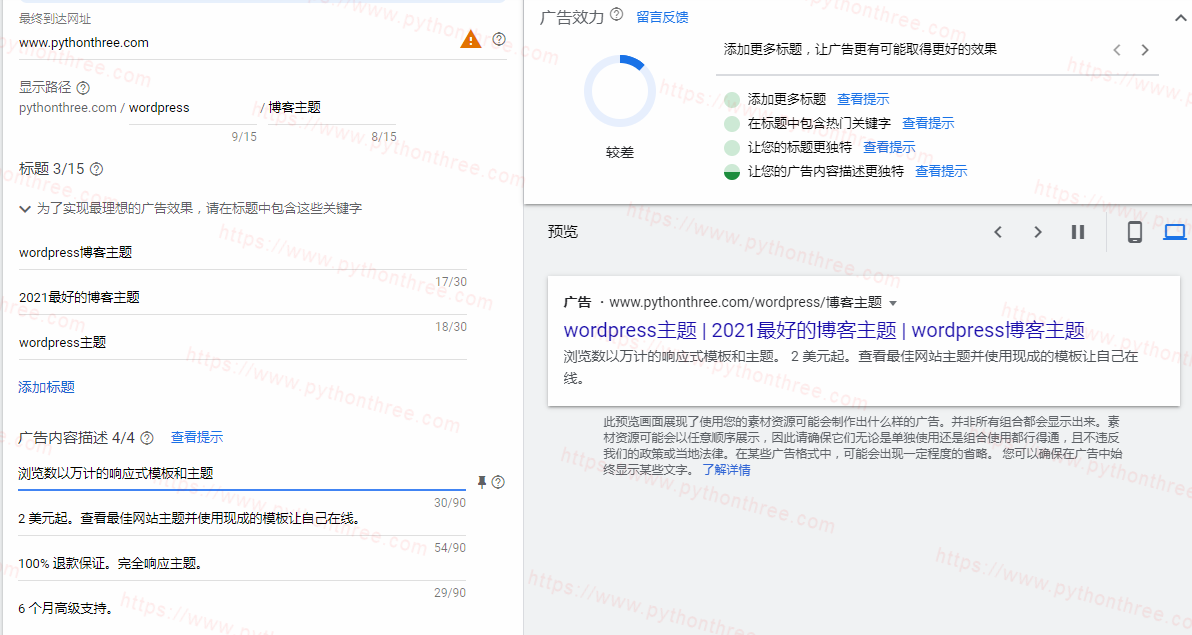Show previous ad strength suggestion
The image size is (1192, 635).
click(1117, 50)
